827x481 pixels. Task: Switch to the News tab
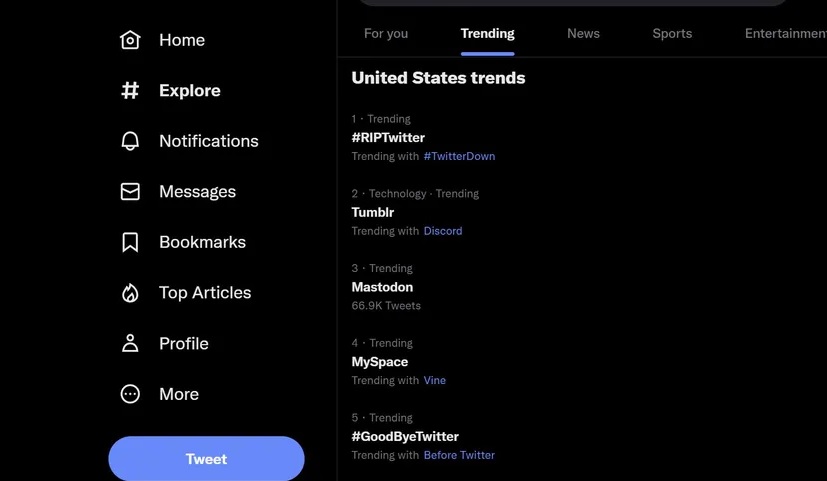pos(583,33)
